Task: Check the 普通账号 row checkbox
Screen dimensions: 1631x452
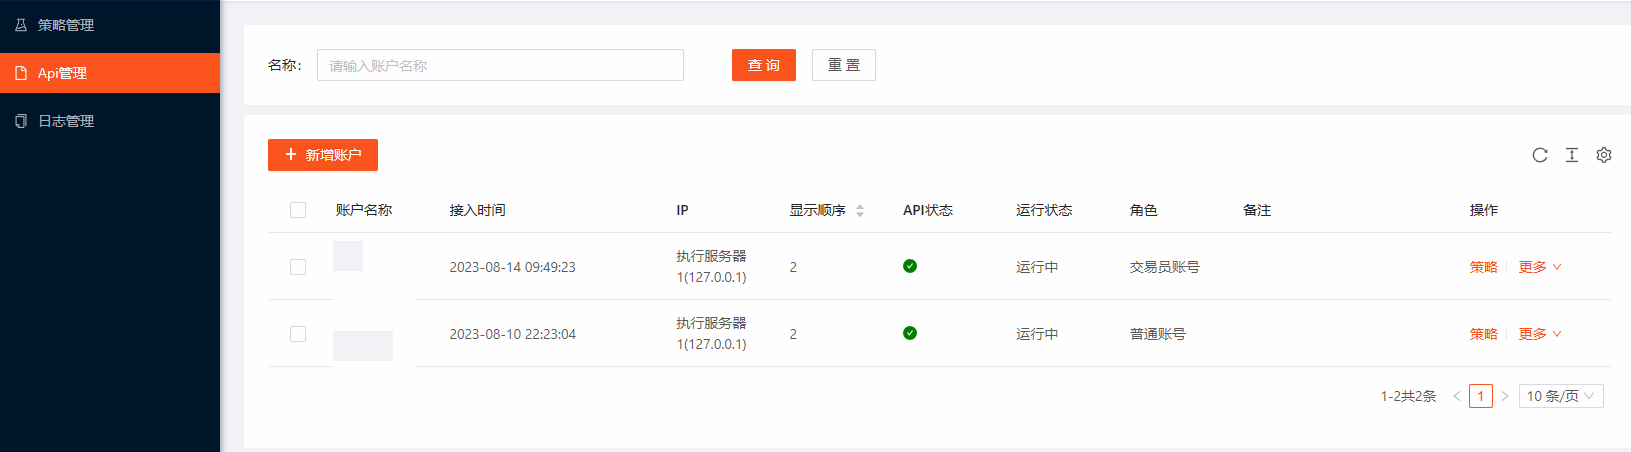Action: (x=298, y=334)
